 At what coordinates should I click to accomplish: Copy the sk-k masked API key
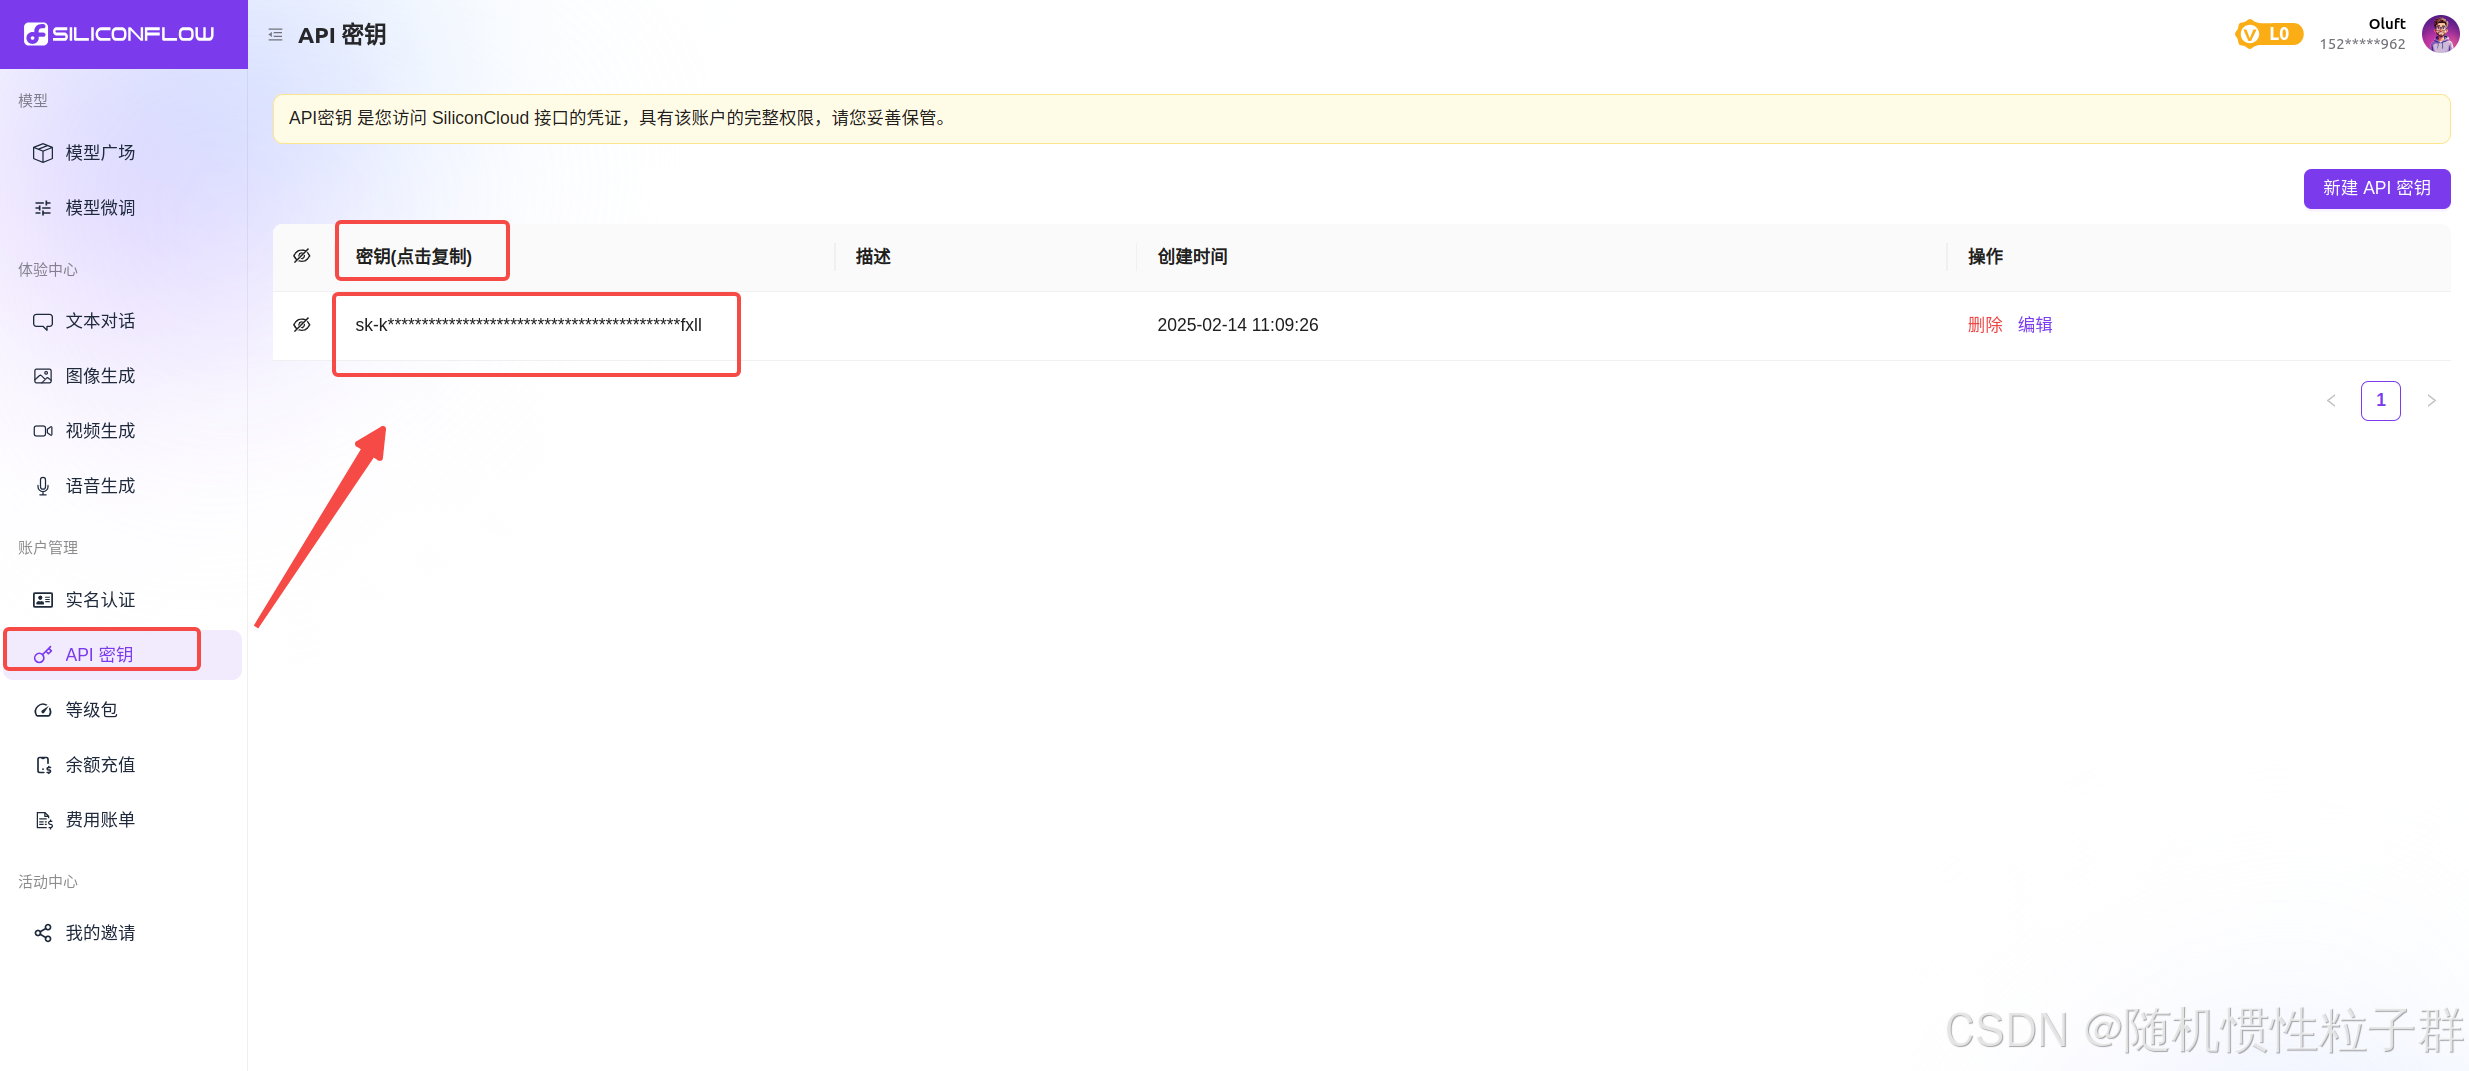pos(529,325)
